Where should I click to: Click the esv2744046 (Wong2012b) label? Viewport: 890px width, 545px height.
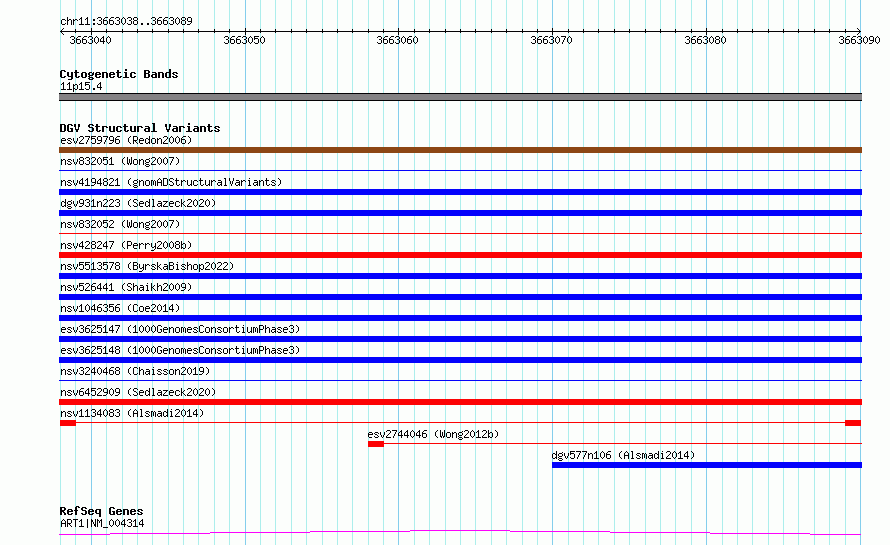click(433, 434)
